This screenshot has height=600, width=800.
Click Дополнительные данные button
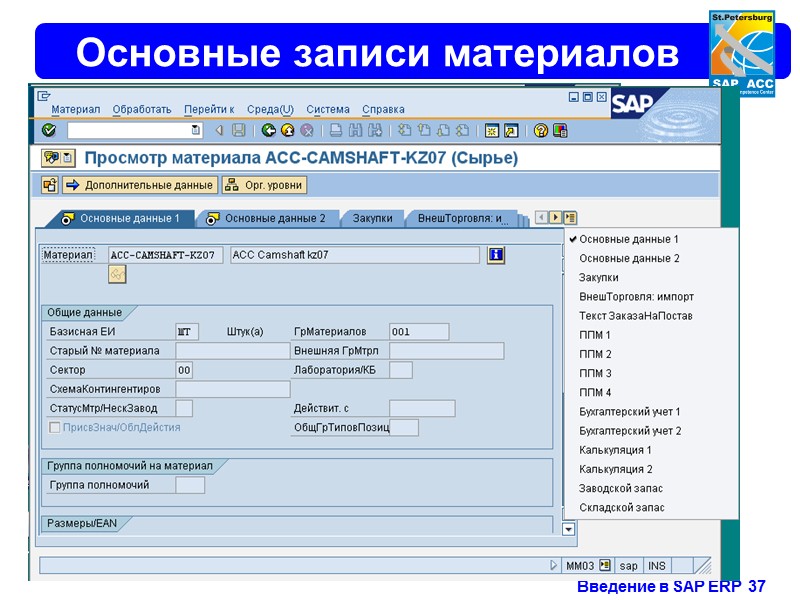[x=140, y=185]
